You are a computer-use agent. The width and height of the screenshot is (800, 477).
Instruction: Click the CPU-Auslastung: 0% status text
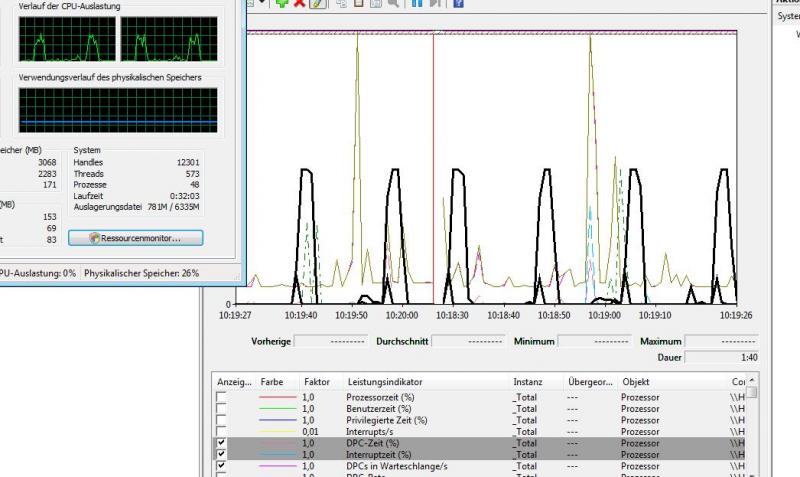pos(38,273)
